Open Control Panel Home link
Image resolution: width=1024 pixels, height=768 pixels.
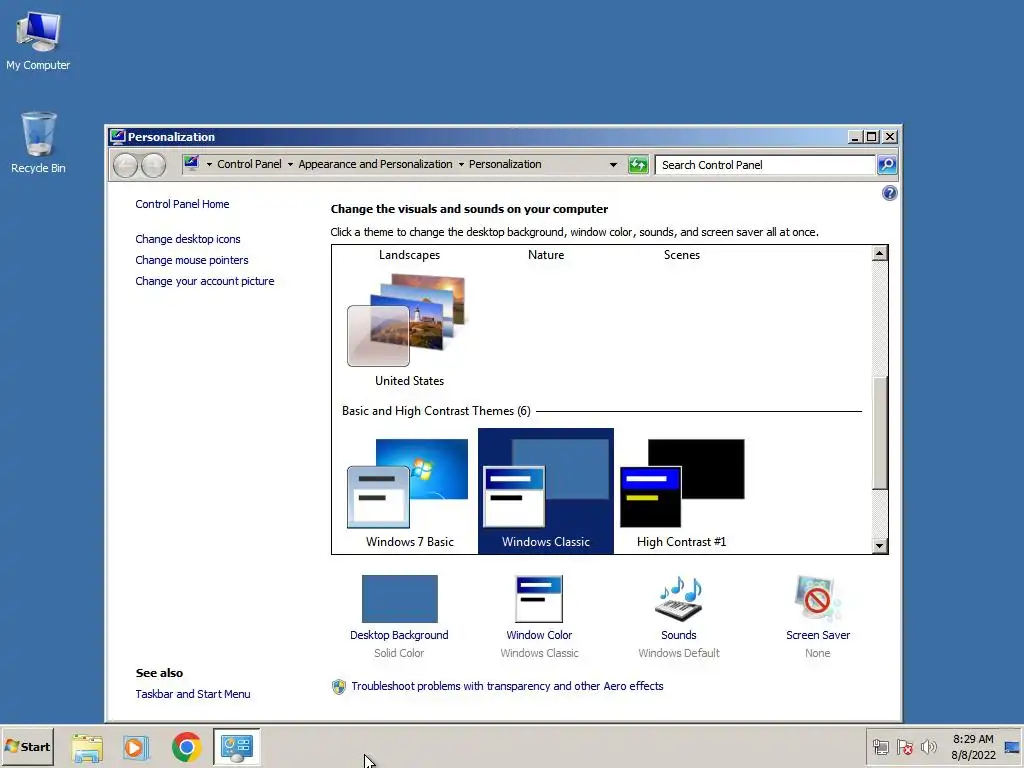pos(182,204)
